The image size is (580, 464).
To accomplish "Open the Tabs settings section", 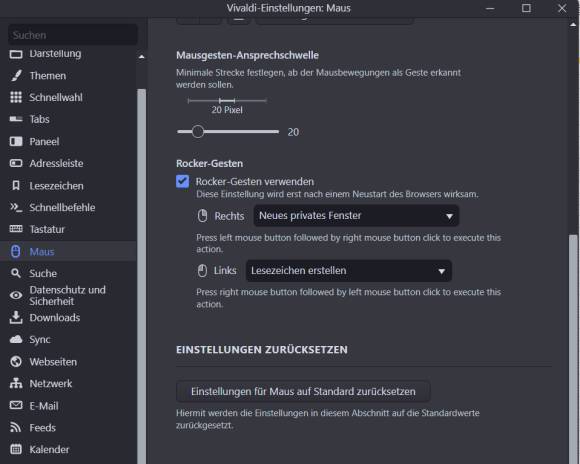I will click(68, 119).
